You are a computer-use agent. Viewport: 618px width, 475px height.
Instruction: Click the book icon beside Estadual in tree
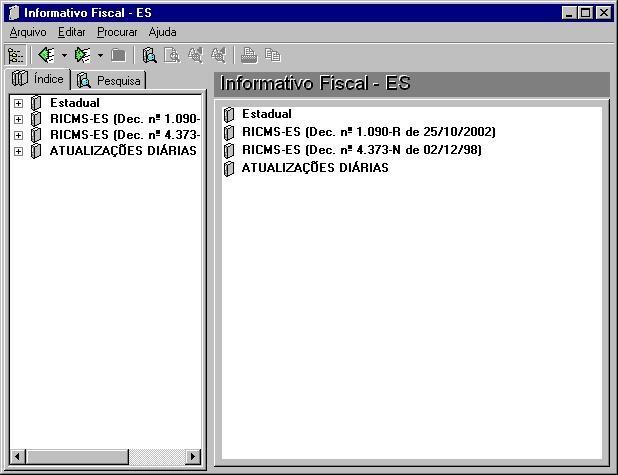coord(36,103)
